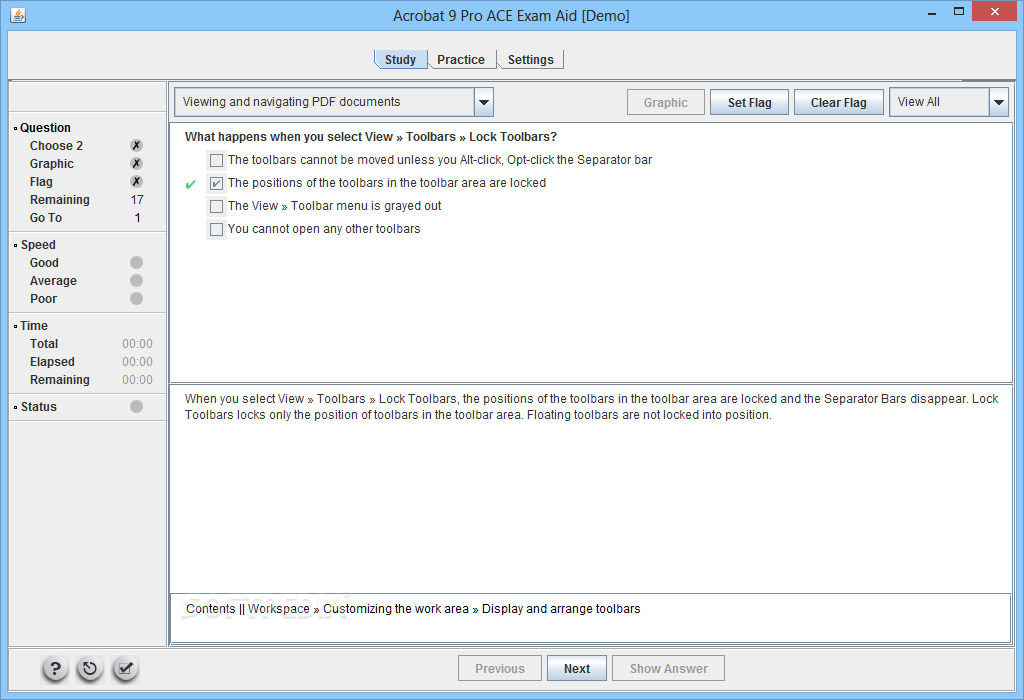This screenshot has height=700, width=1024.
Task: Click the Choose 2 label
Action: click(x=56, y=146)
